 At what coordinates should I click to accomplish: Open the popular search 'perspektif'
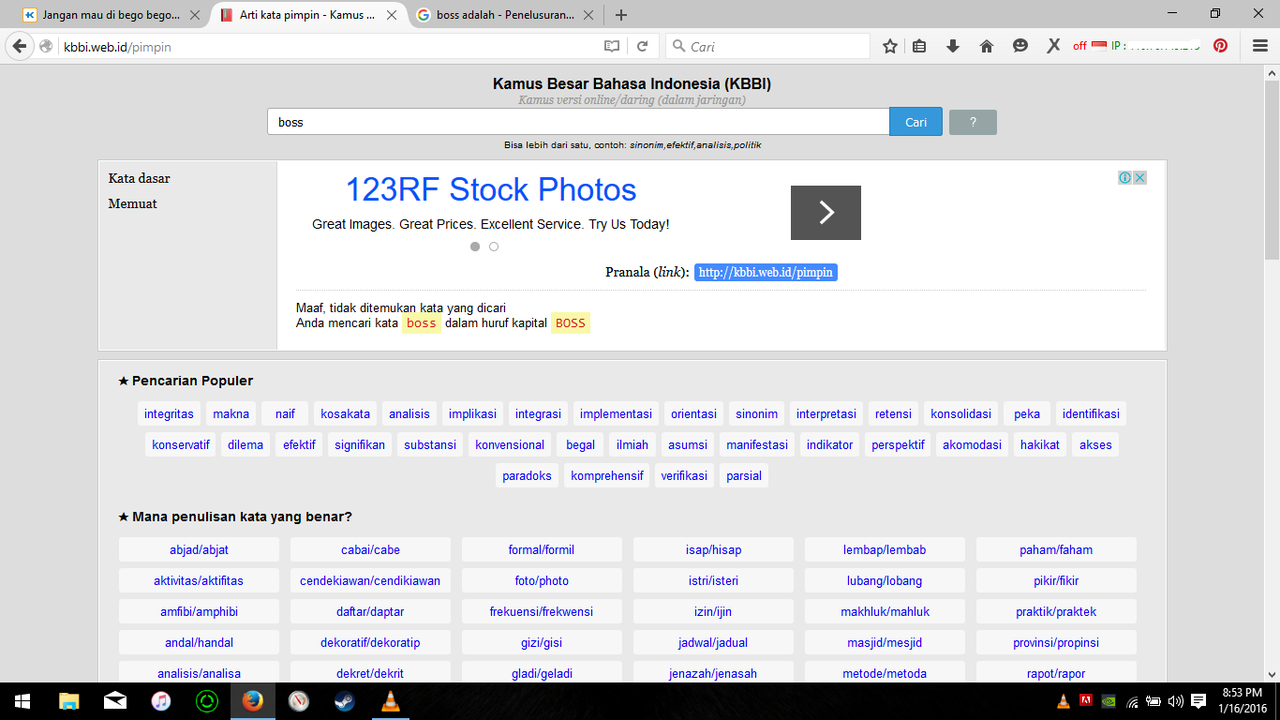898,445
